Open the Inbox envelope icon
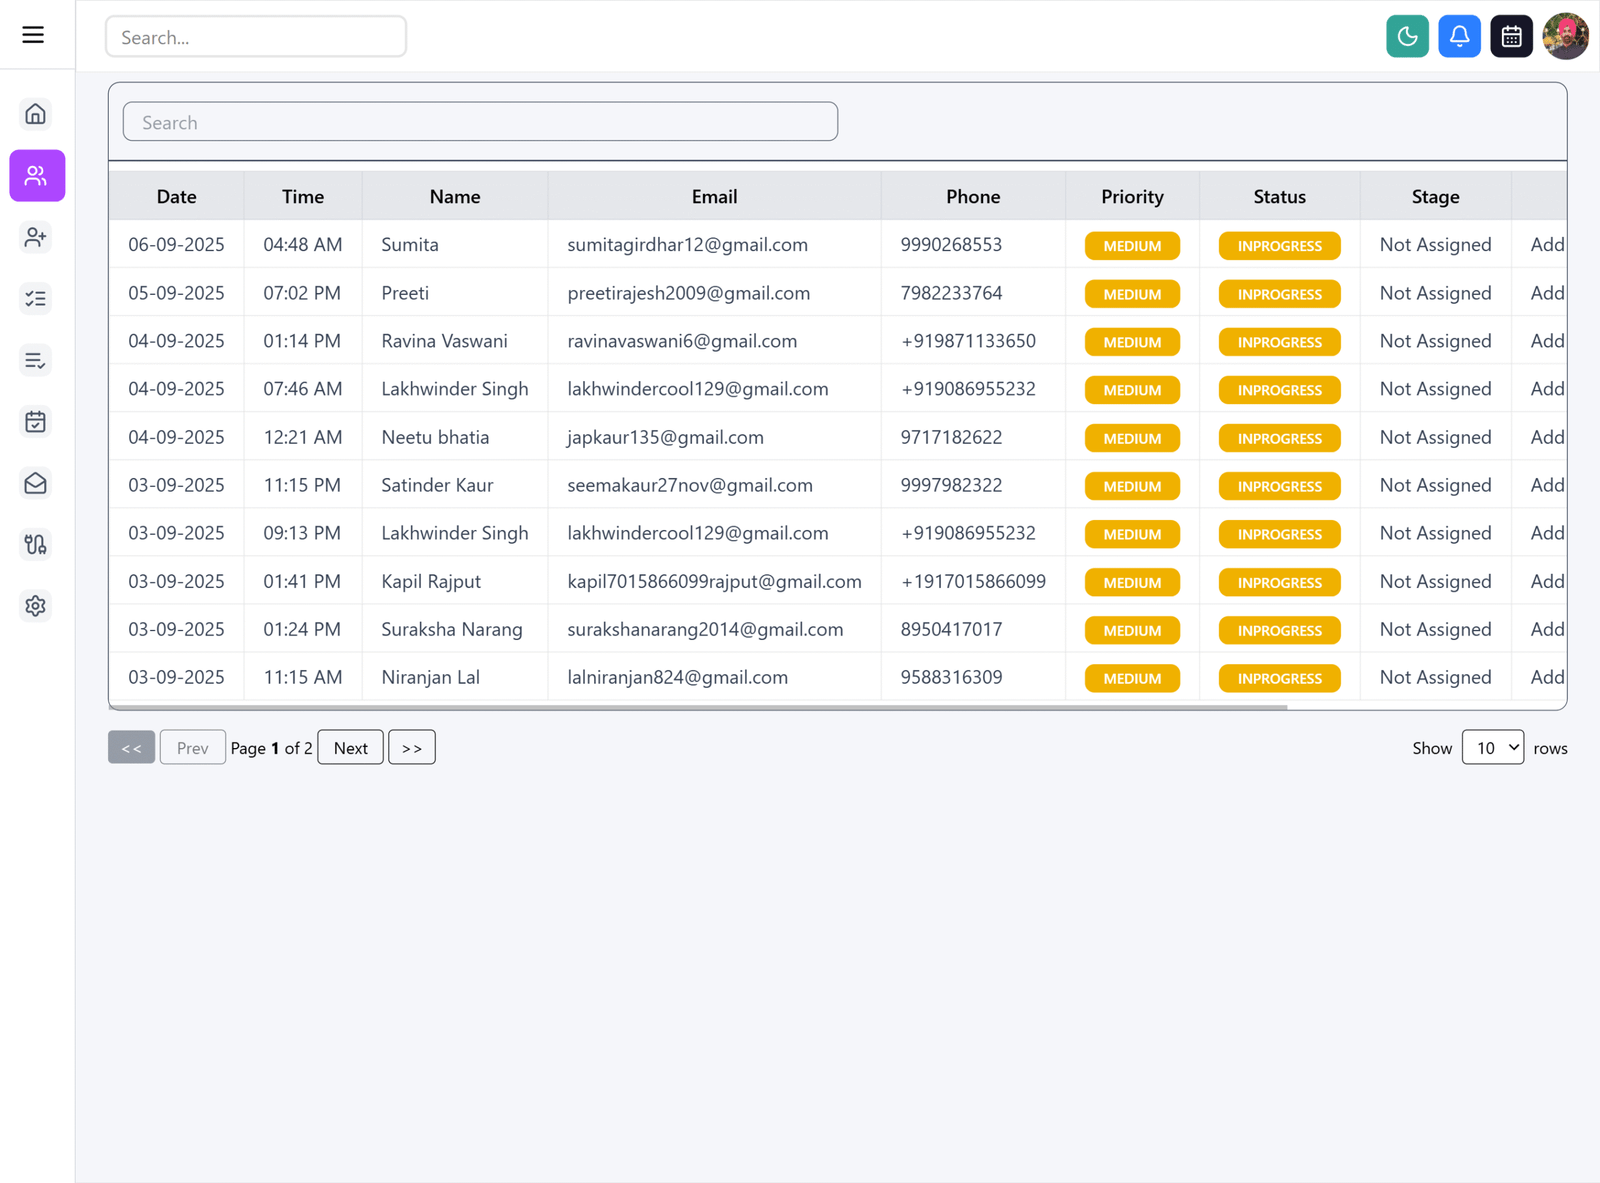Image resolution: width=1600 pixels, height=1183 pixels. point(36,483)
